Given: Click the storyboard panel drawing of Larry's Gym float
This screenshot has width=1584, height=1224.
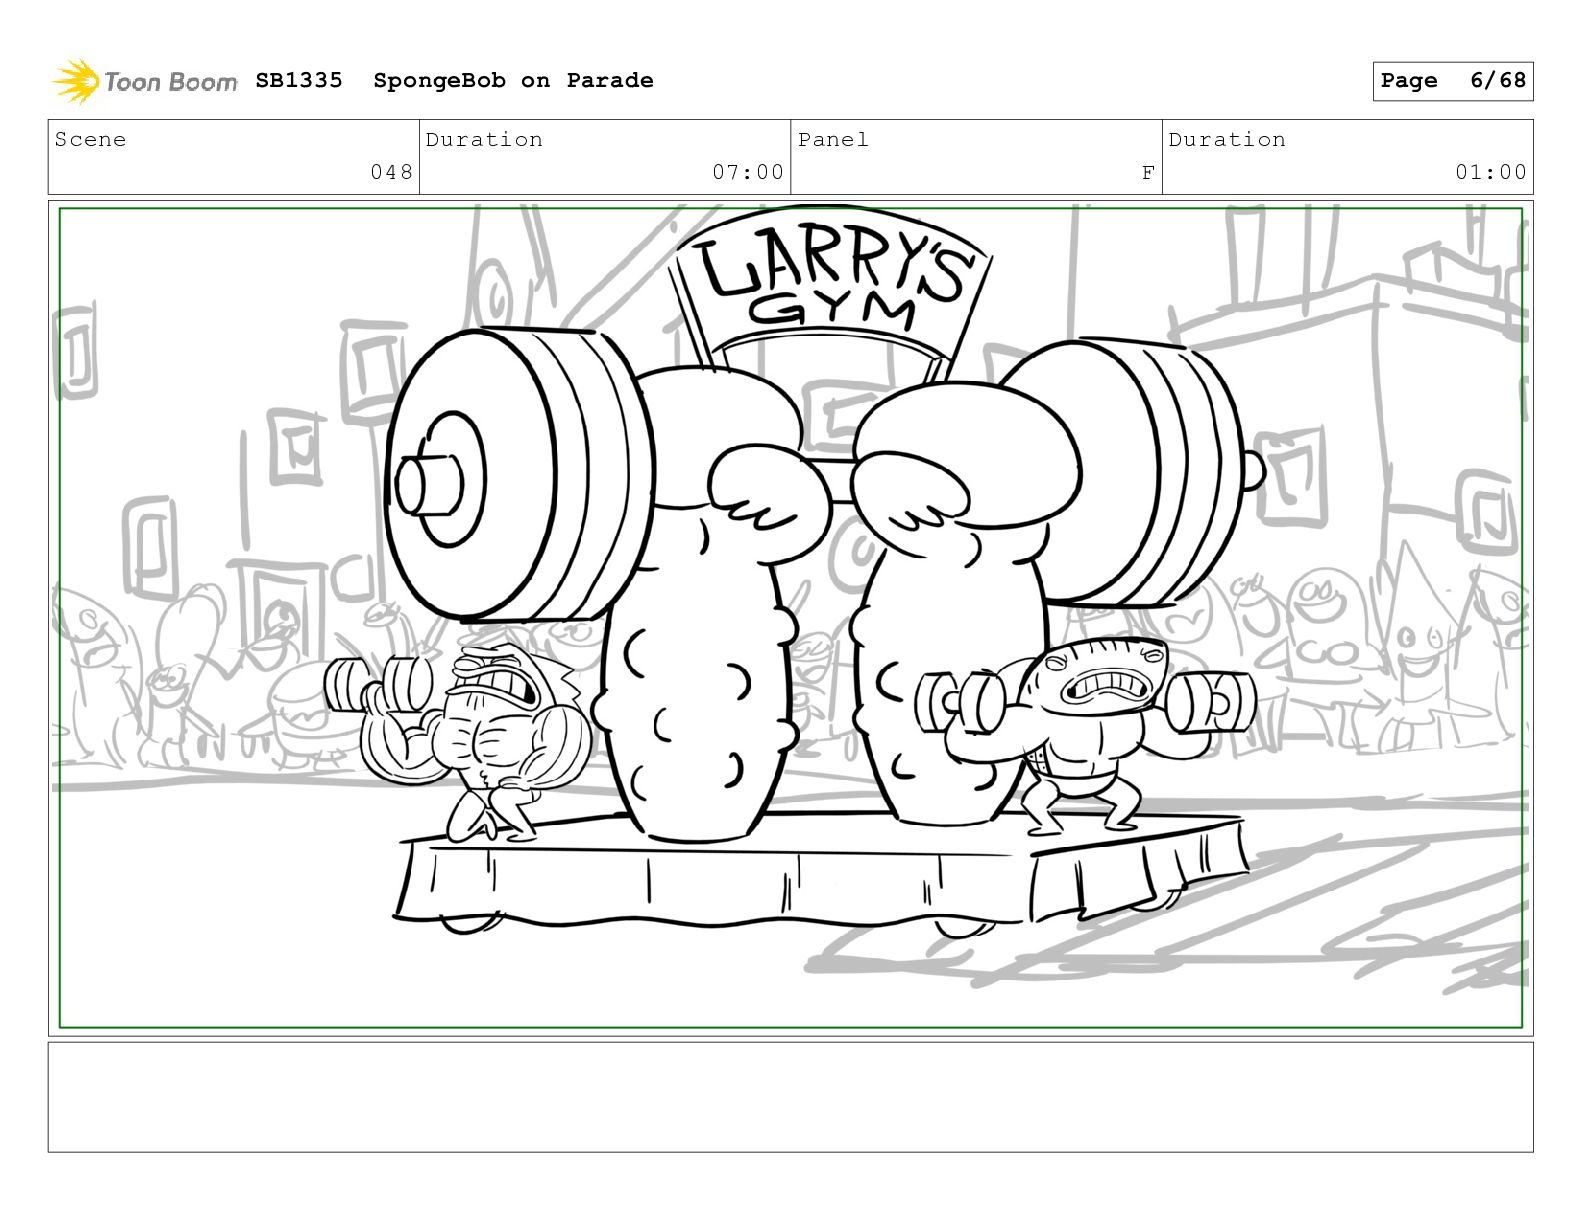Looking at the screenshot, I should tap(790, 617).
